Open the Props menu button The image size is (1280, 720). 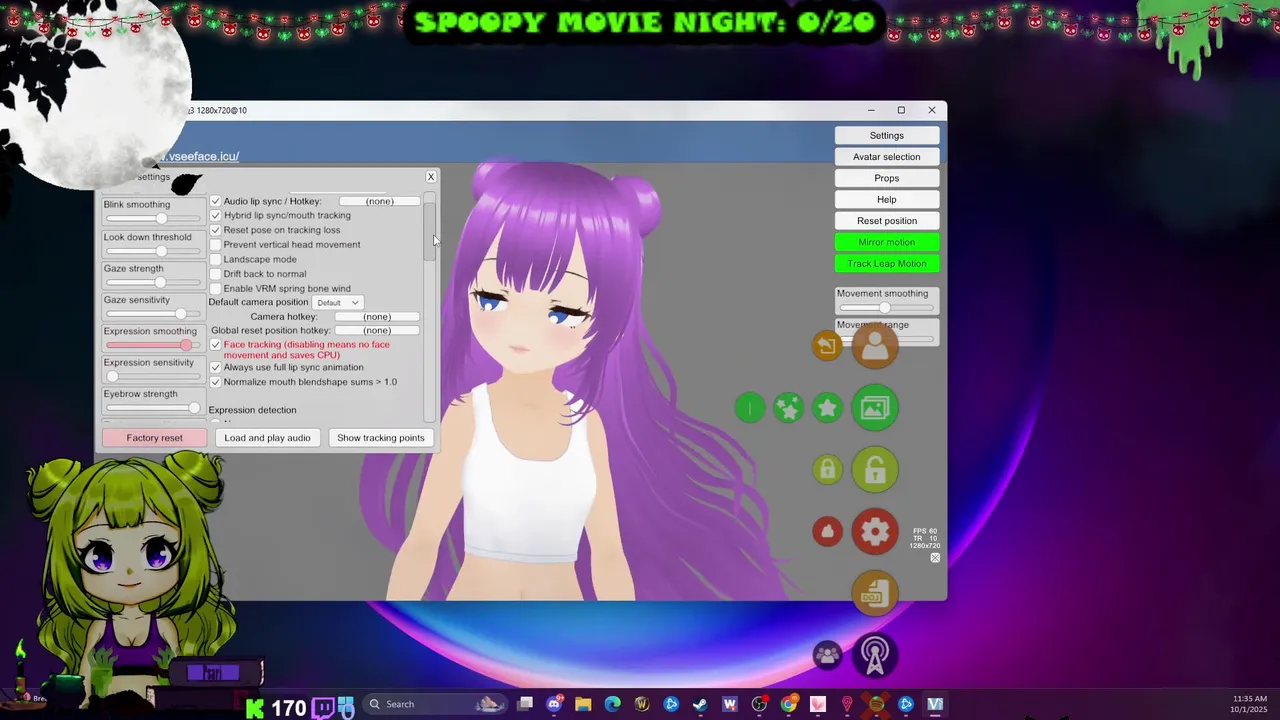pyautogui.click(x=887, y=178)
